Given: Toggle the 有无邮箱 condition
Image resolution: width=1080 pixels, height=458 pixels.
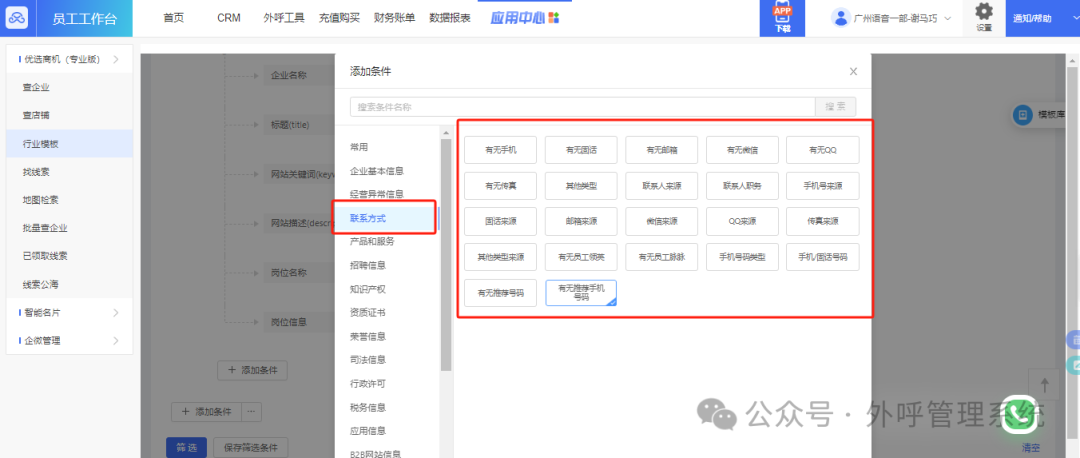Looking at the screenshot, I should tap(661, 149).
